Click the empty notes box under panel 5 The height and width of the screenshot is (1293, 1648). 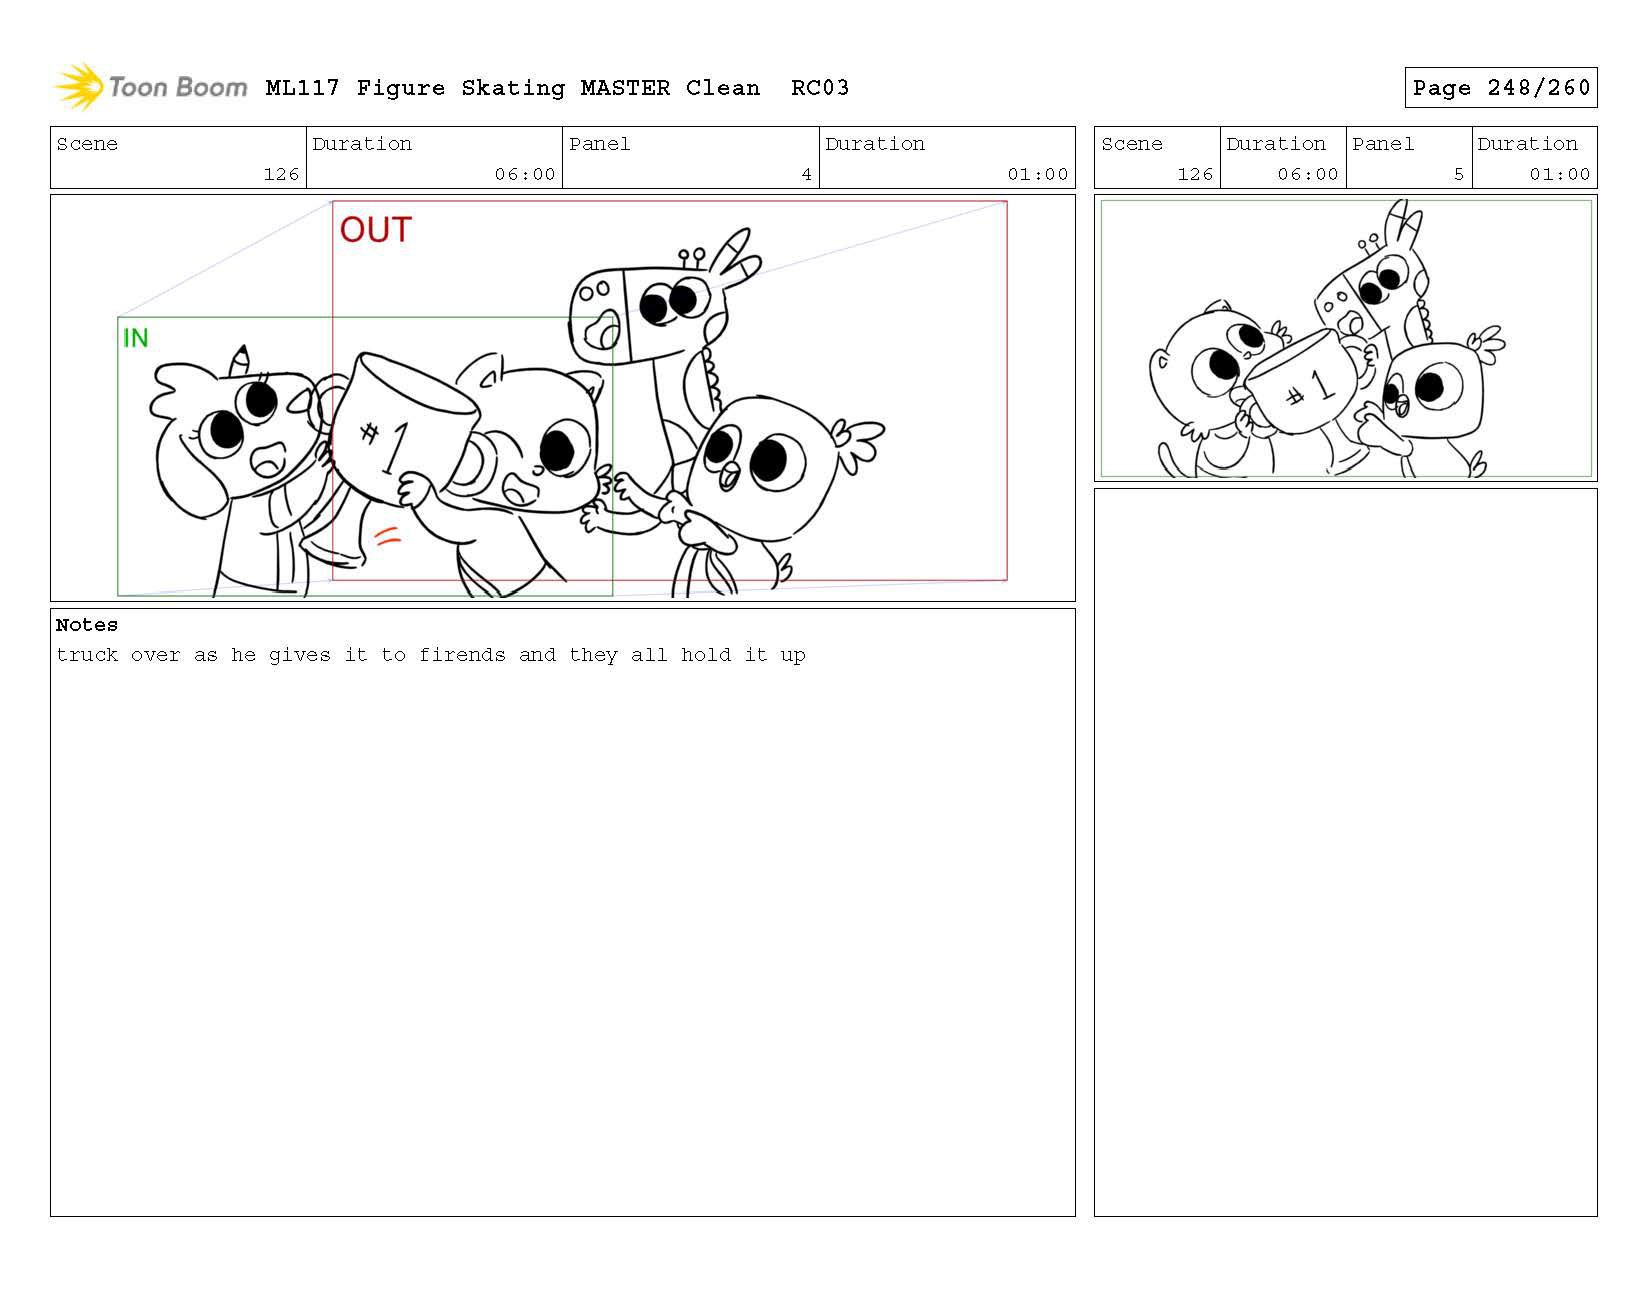[x=1345, y=852]
